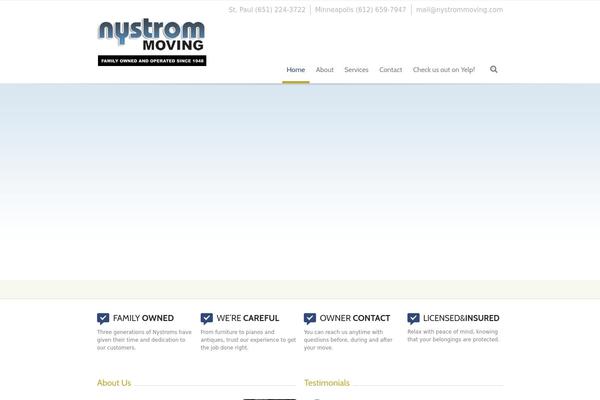The image size is (600, 400).
Task: Open the About menu item
Action: [324, 70]
